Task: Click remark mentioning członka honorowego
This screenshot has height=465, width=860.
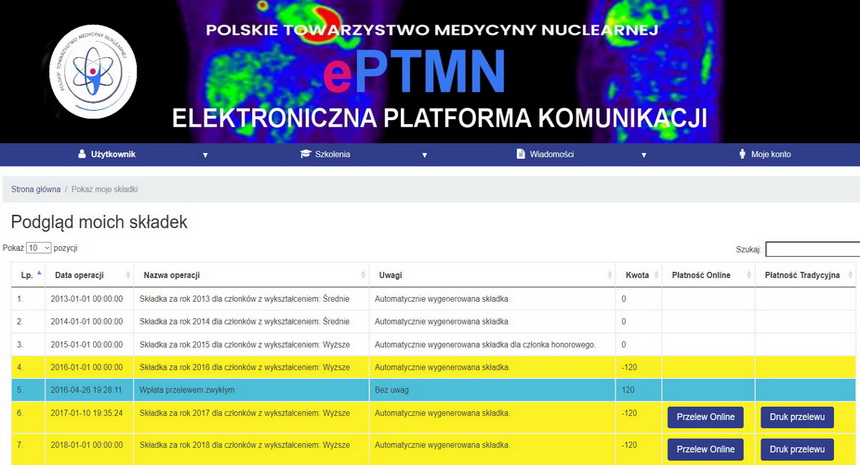Action: [485, 344]
